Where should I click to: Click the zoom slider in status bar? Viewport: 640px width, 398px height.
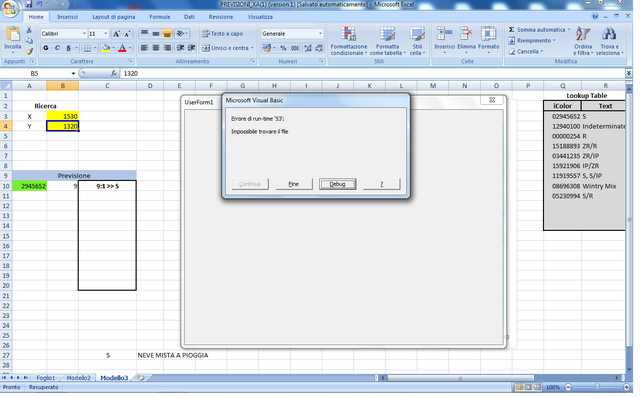pos(597,387)
